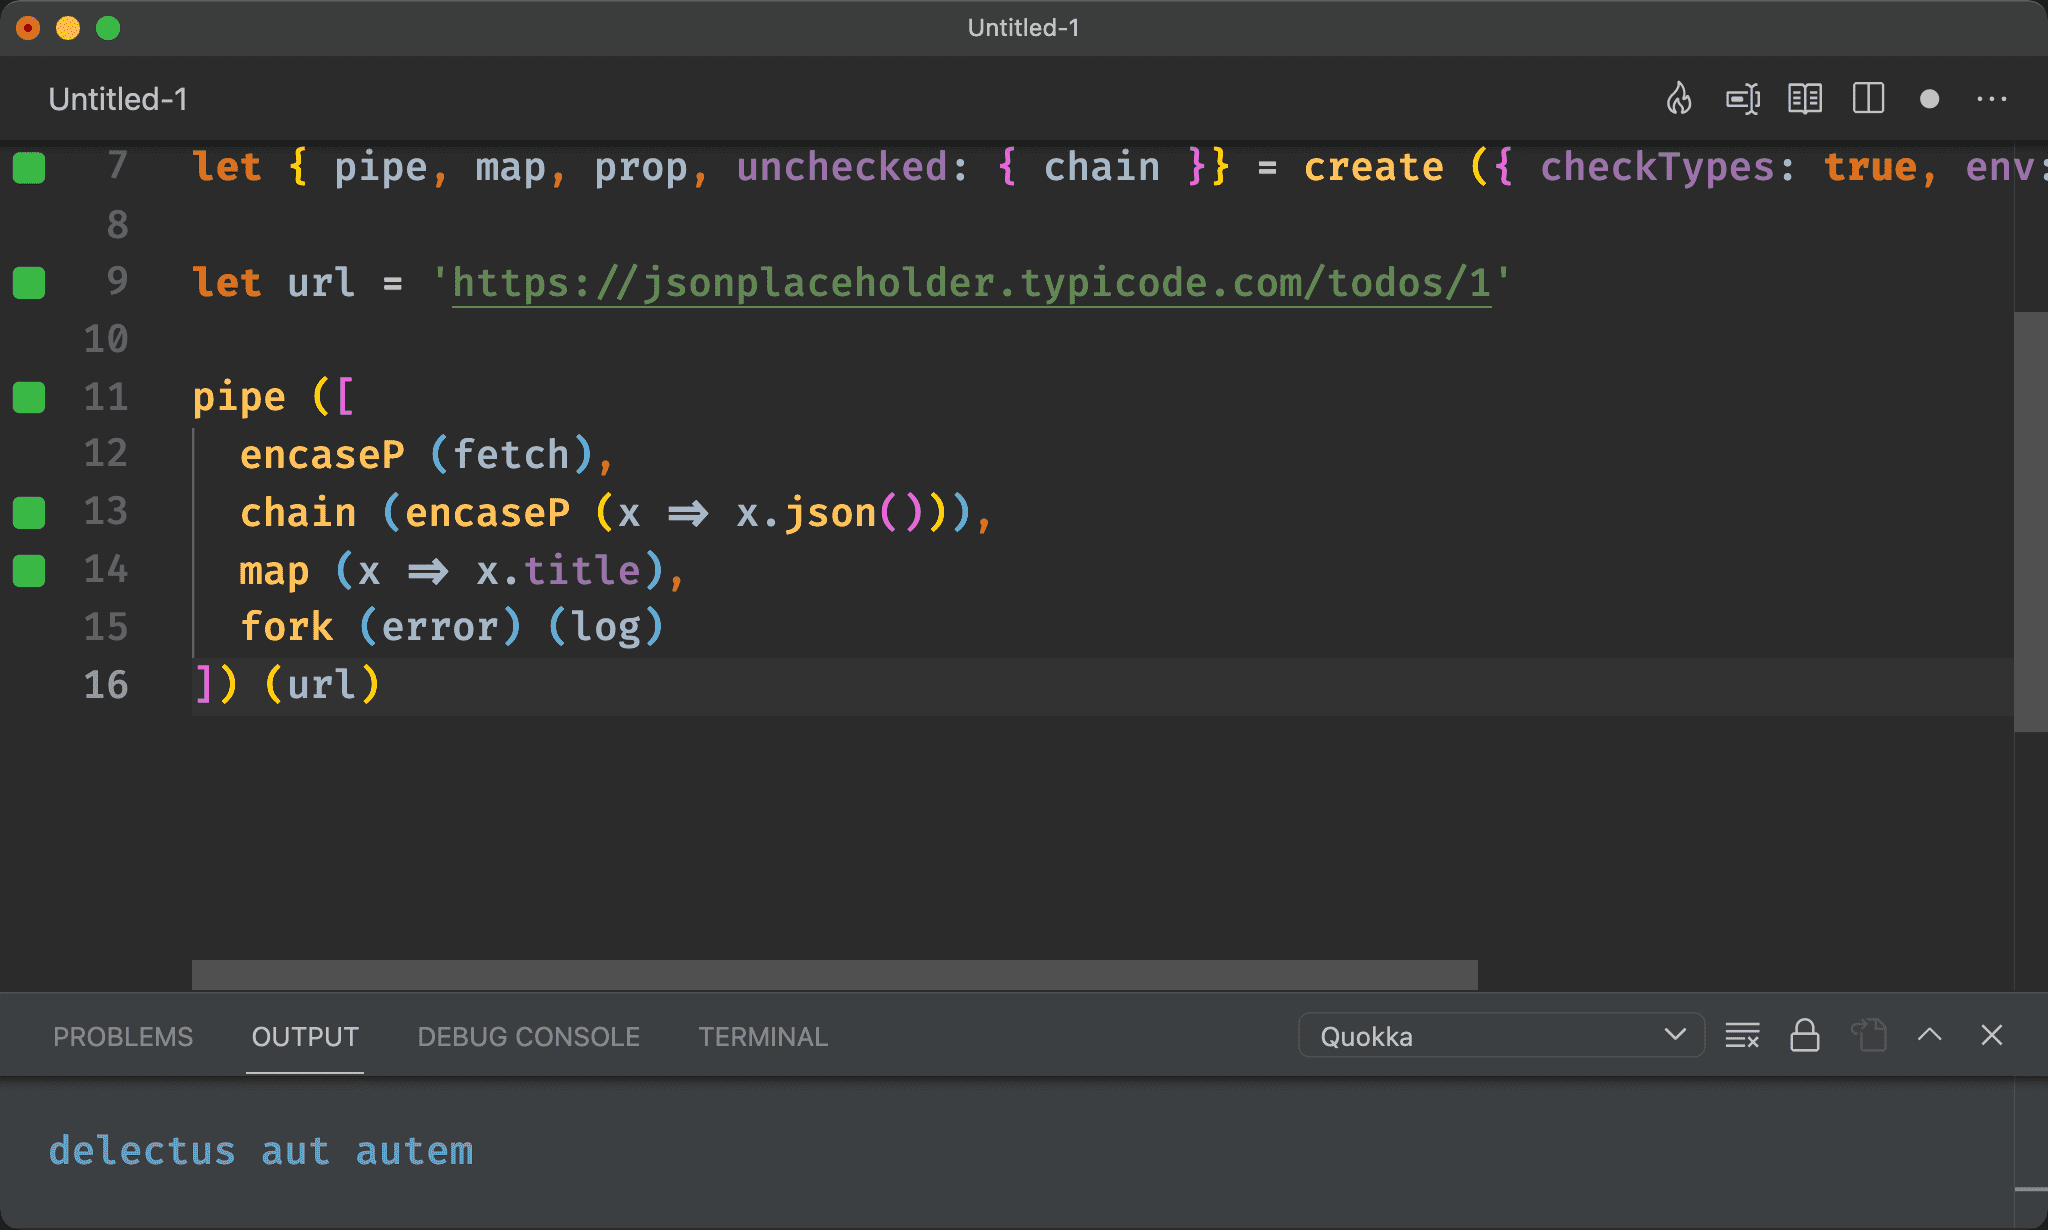Toggle output scroll lock padlock icon
The height and width of the screenshot is (1230, 2048).
1805,1035
